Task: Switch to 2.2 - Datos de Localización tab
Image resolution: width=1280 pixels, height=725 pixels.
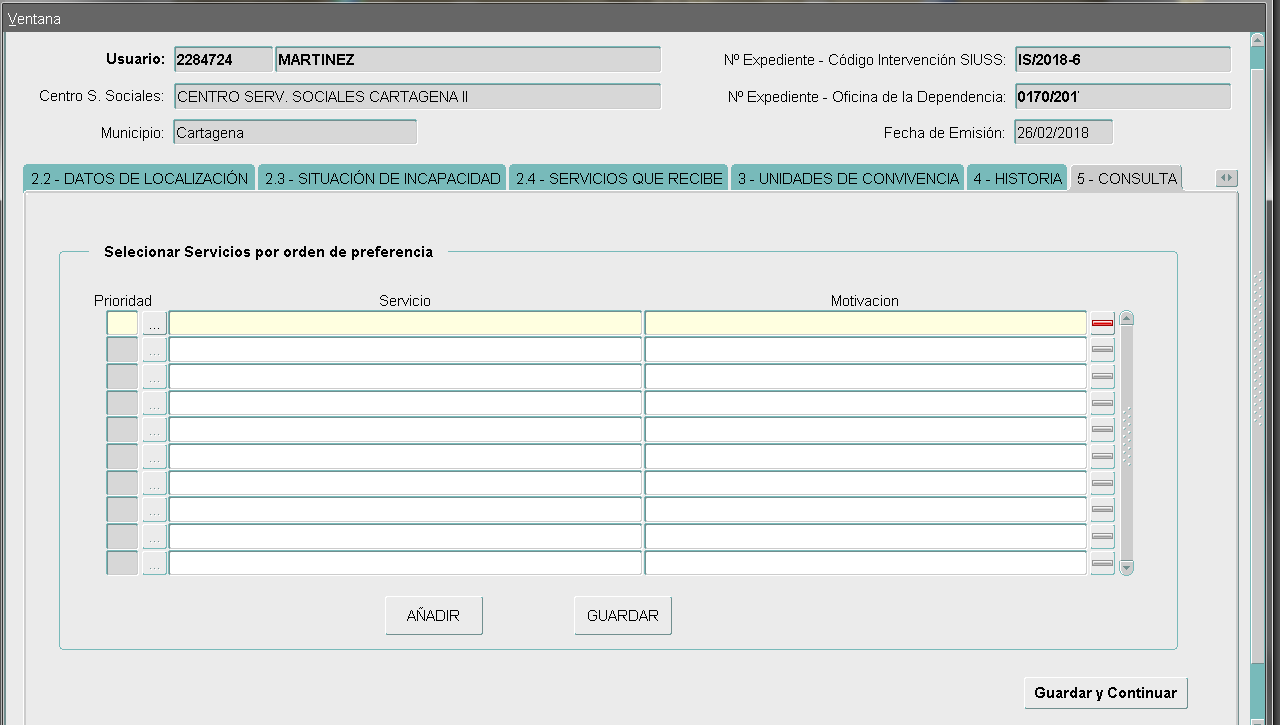Action: tap(139, 179)
